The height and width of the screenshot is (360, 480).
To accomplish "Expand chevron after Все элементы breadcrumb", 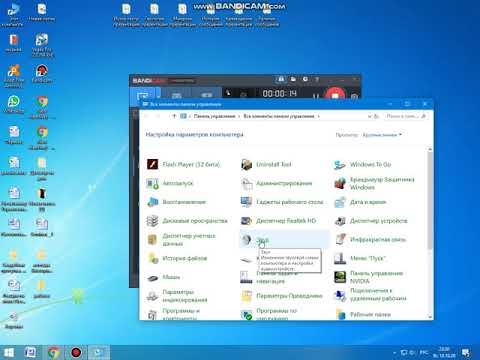I will coord(318,116).
